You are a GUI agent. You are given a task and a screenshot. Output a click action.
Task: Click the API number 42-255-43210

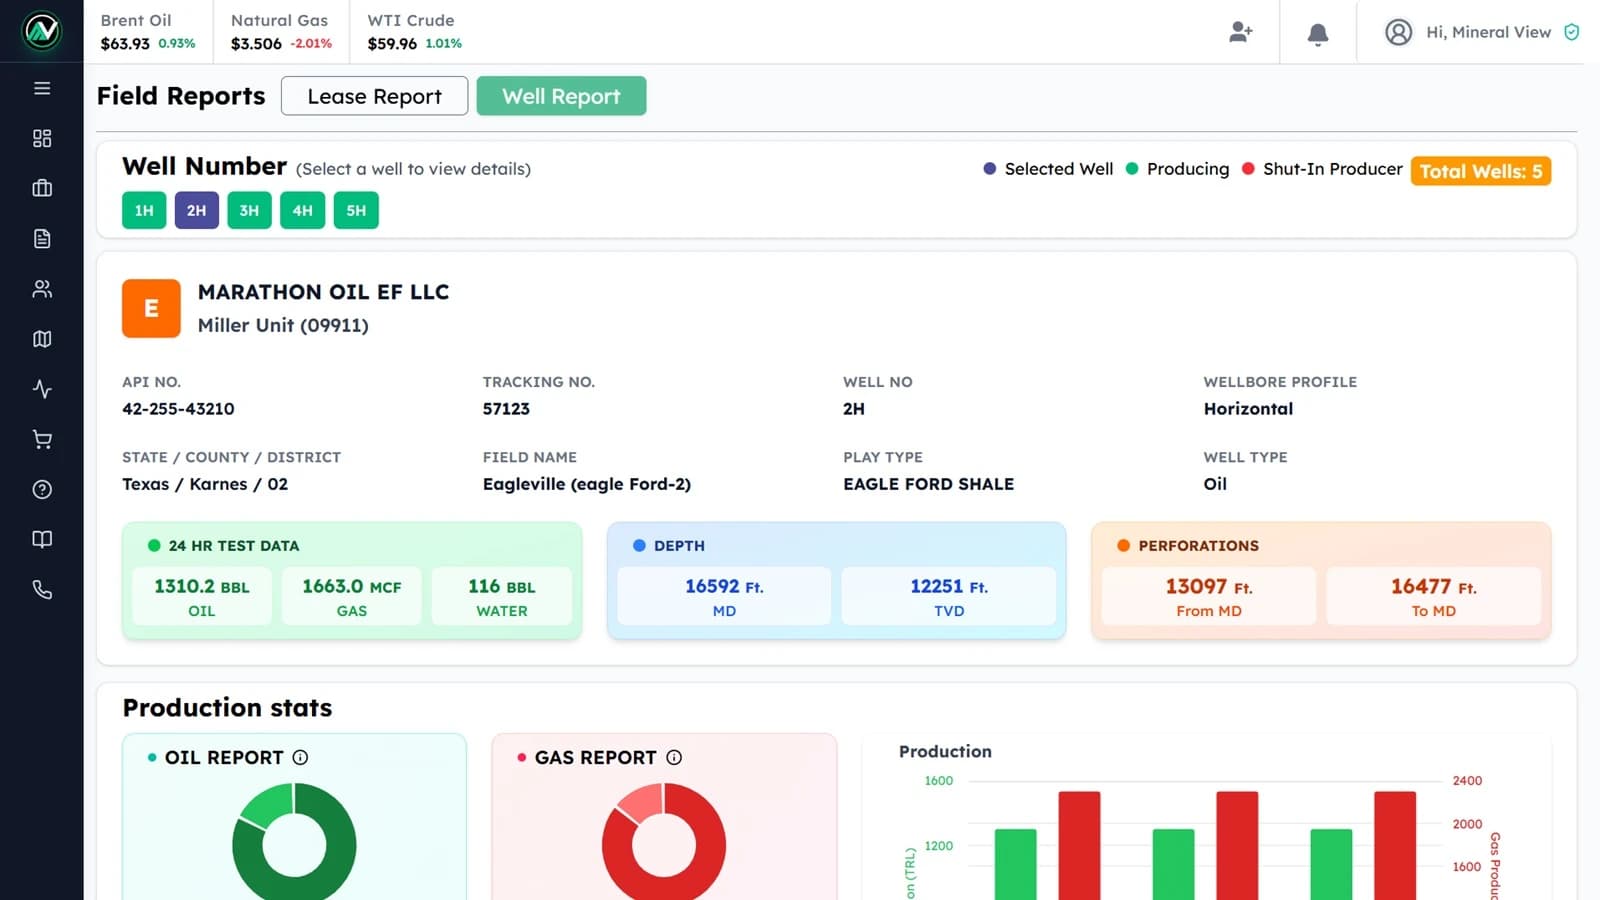[178, 409]
